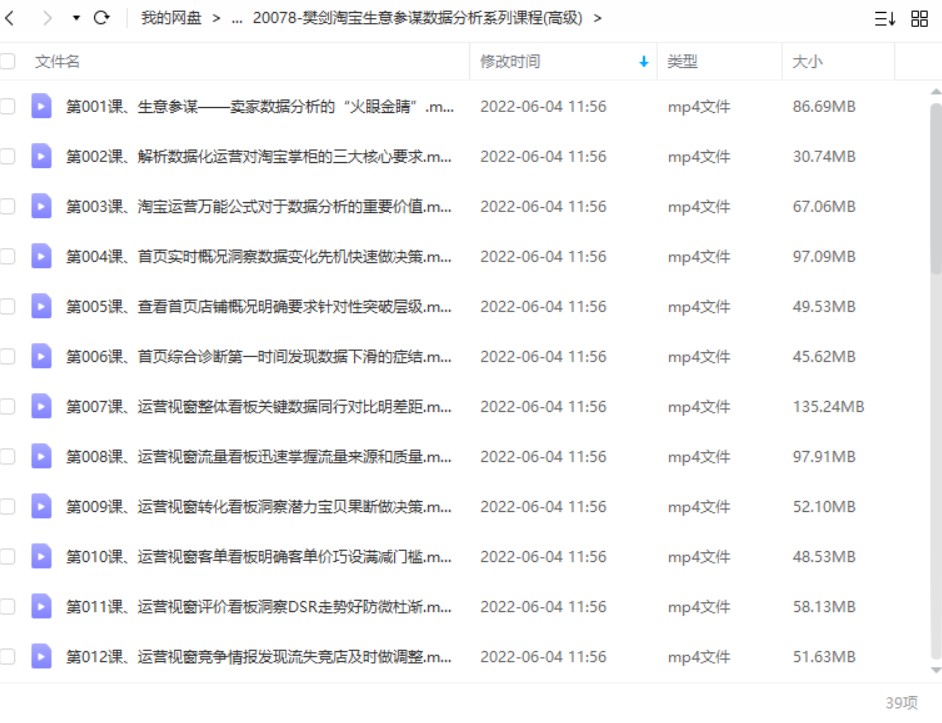The width and height of the screenshot is (942, 723).
Task: Click the vertical scrollbar thumb
Action: point(935,189)
